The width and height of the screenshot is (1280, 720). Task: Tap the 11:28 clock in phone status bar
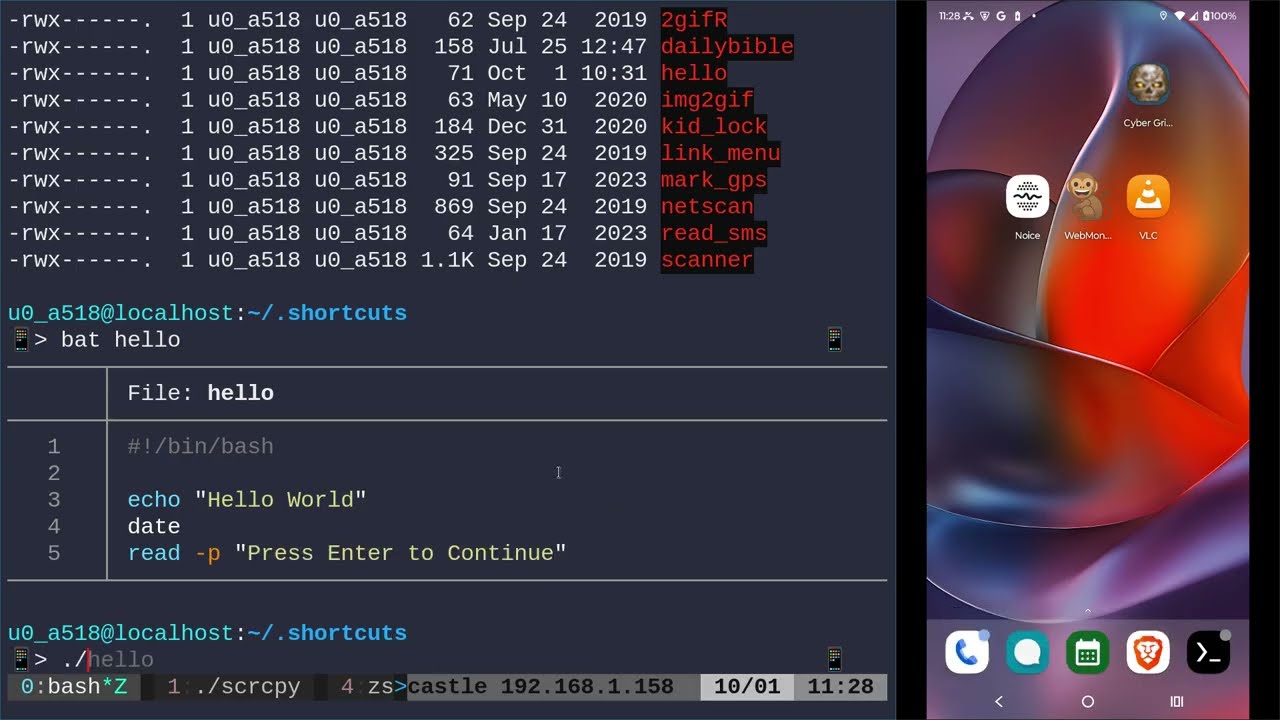click(x=949, y=16)
